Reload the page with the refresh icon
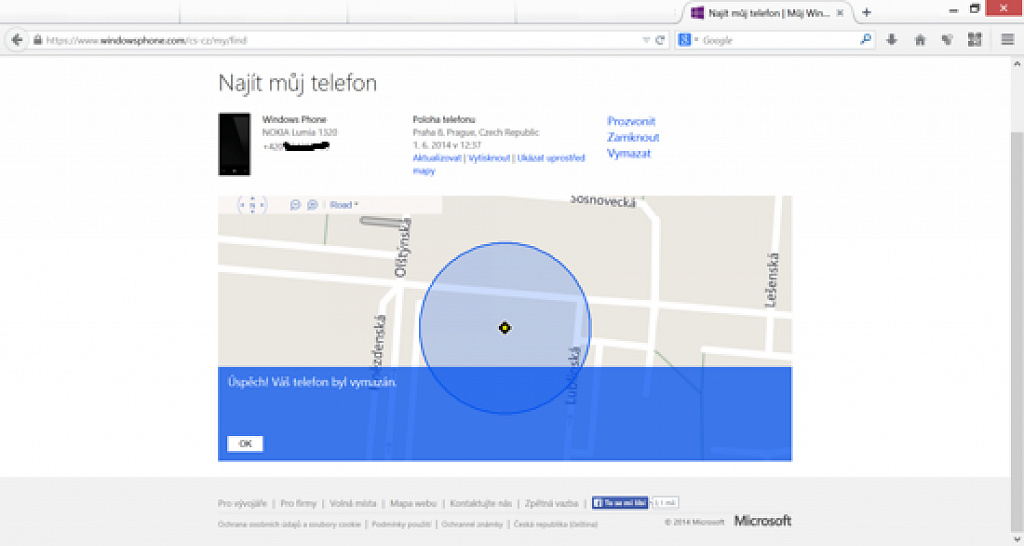Image resolution: width=1024 pixels, height=546 pixels. click(660, 40)
